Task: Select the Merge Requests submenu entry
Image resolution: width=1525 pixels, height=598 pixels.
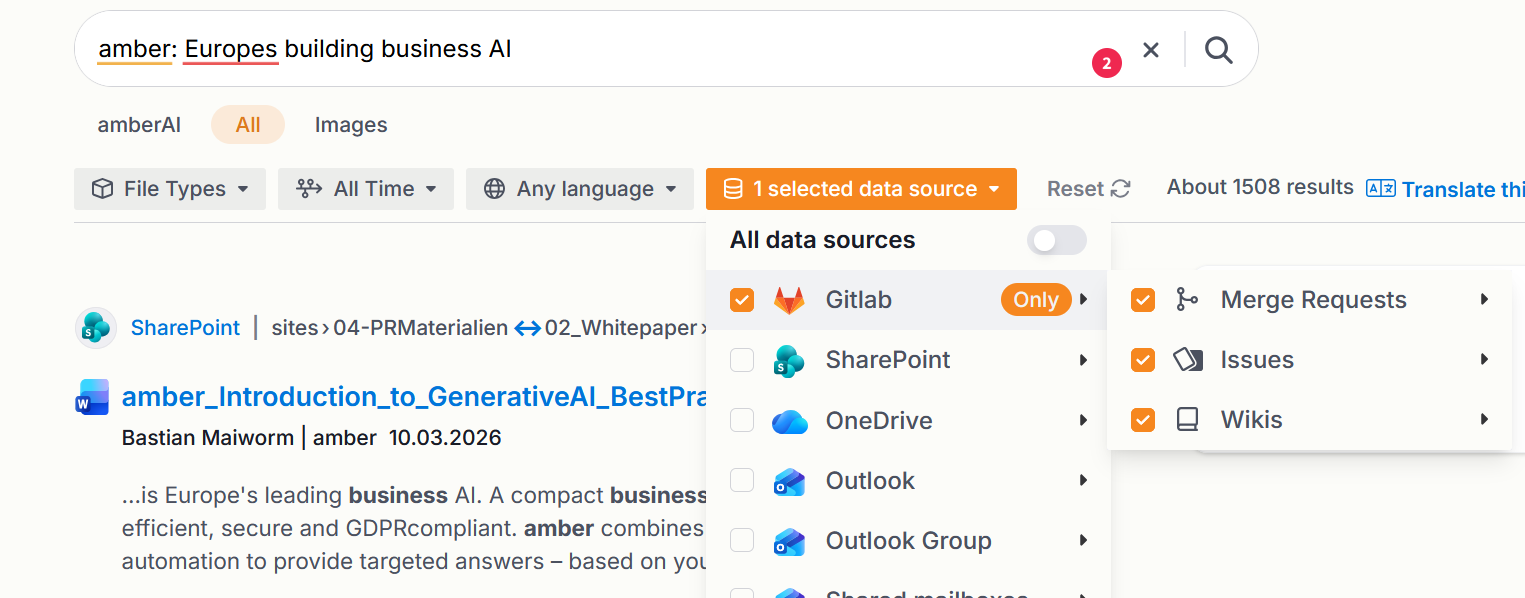Action: coord(1314,300)
